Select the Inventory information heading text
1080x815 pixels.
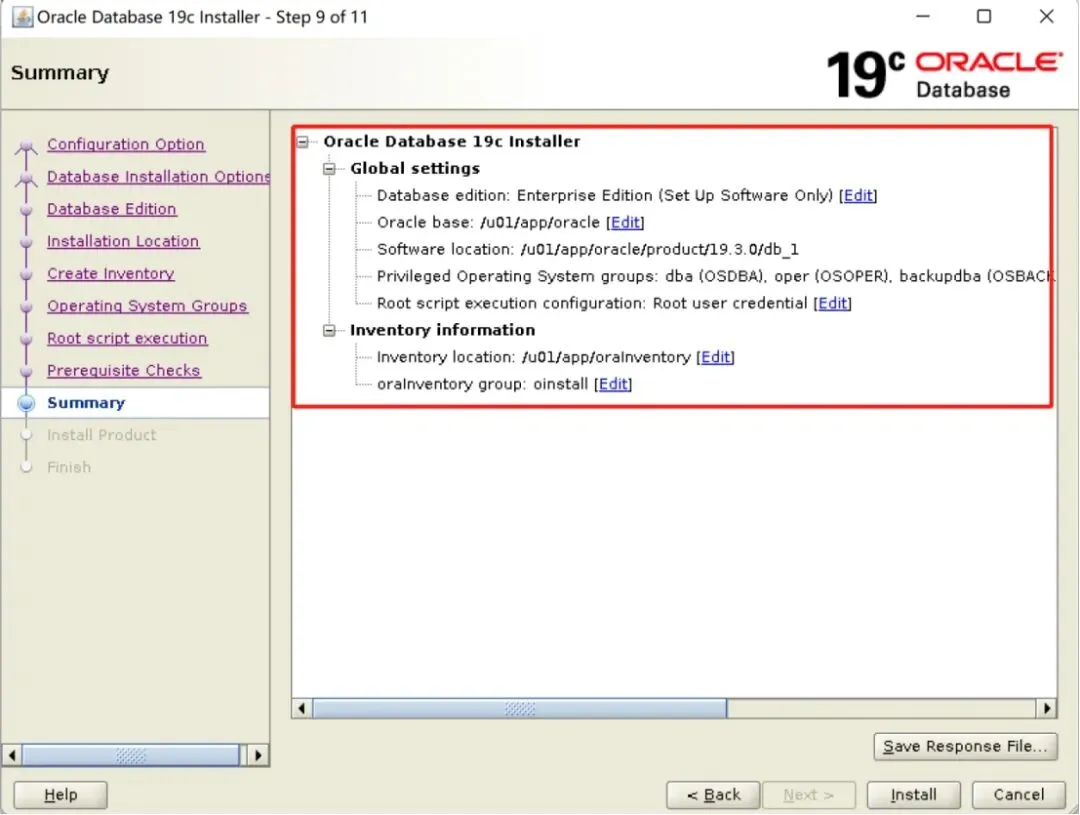(442, 331)
